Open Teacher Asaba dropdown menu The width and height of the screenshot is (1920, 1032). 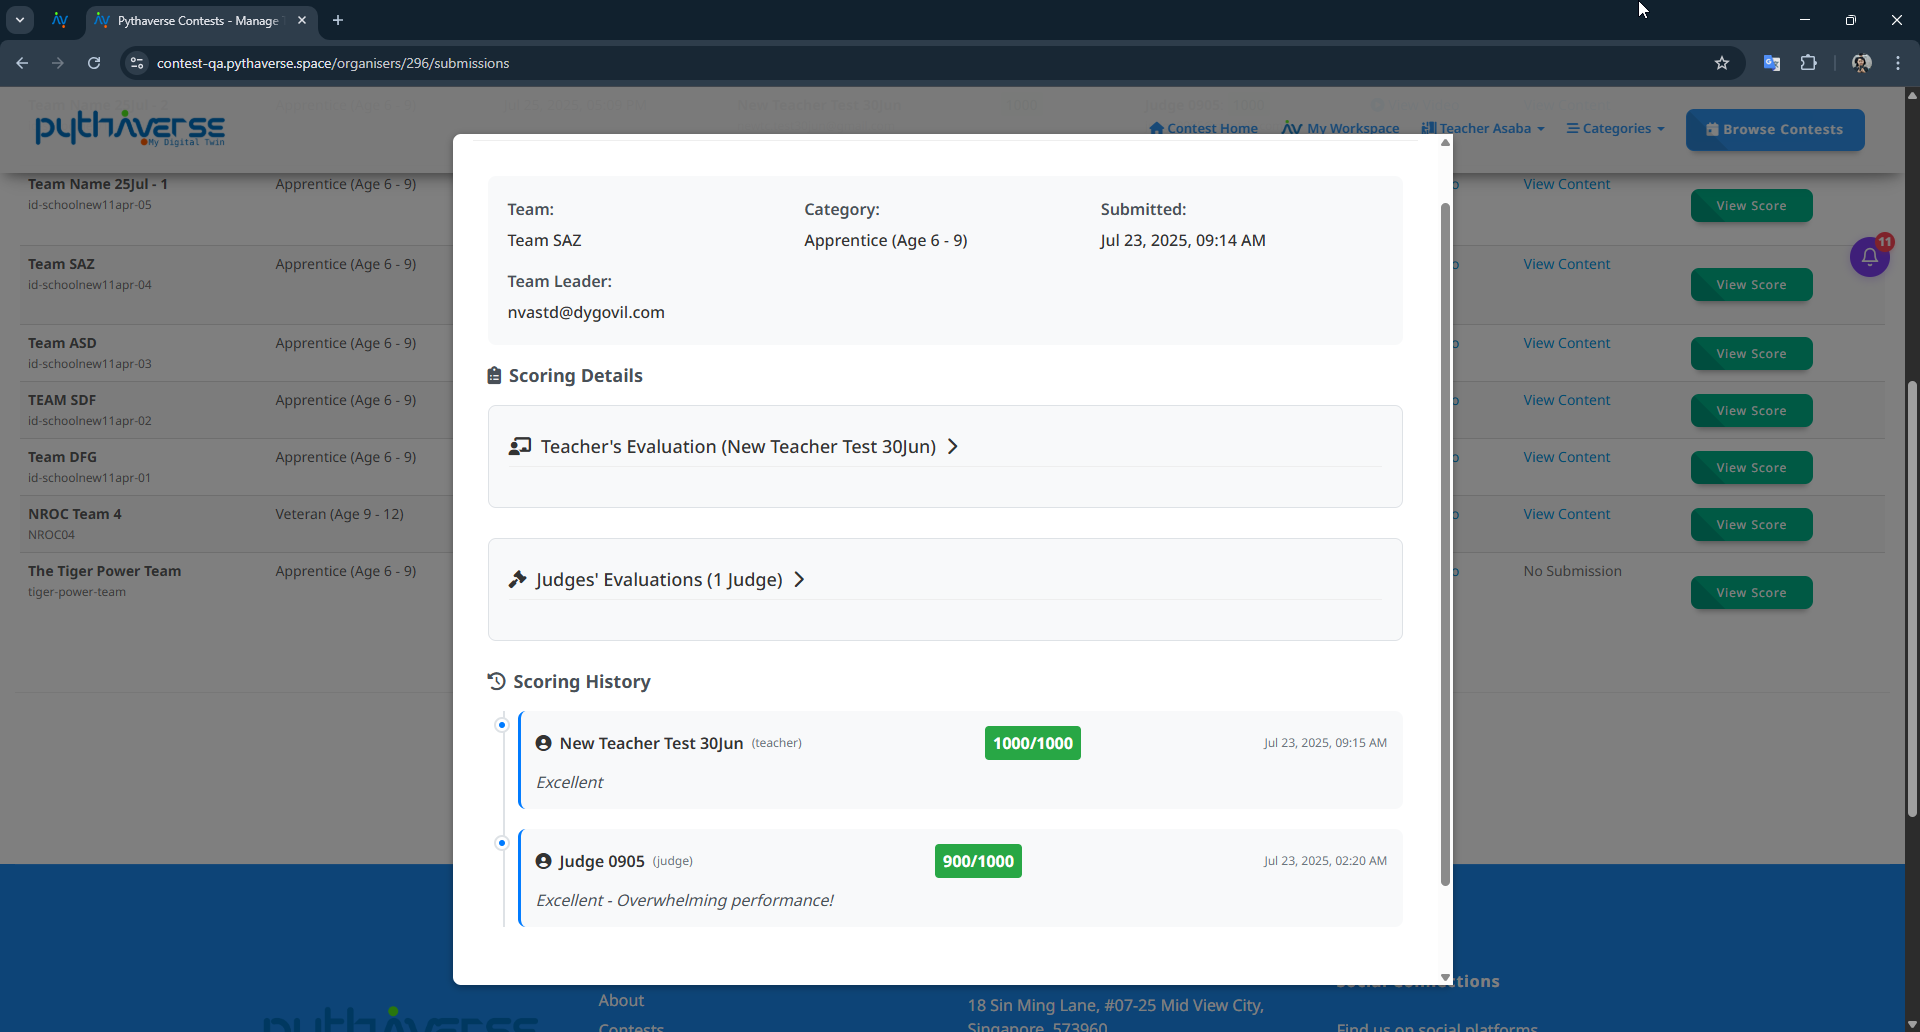pyautogui.click(x=1484, y=128)
